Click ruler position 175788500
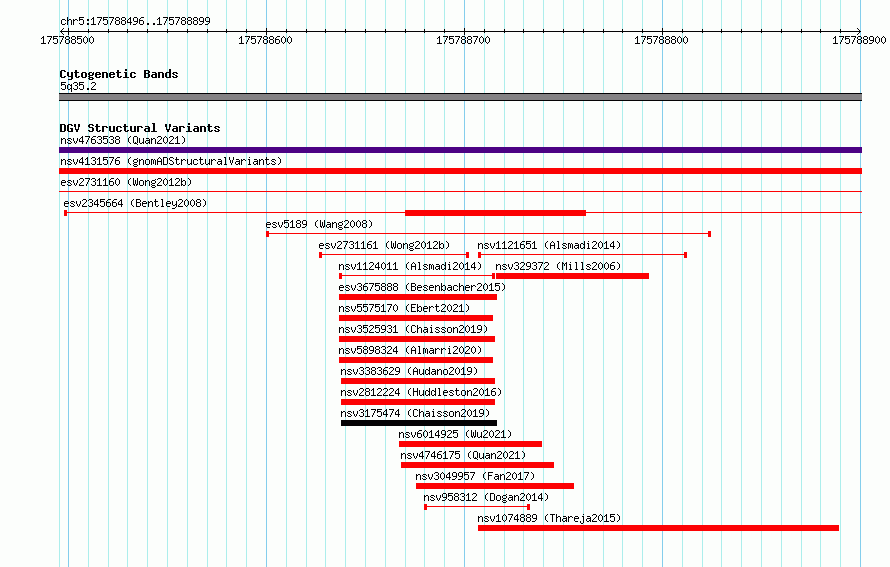Viewport: 890px width, 567px height. click(x=67, y=40)
